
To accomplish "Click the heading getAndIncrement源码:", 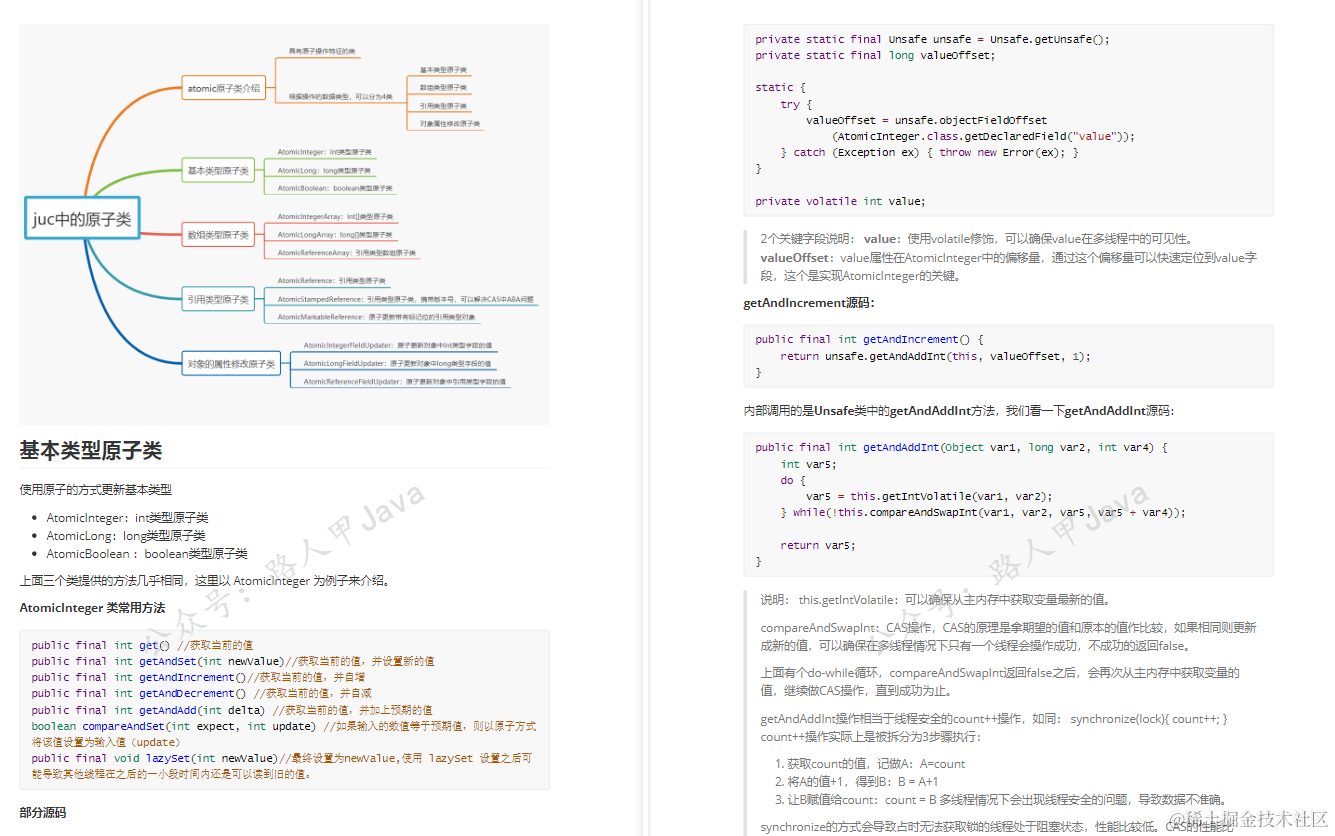I will click(809, 303).
